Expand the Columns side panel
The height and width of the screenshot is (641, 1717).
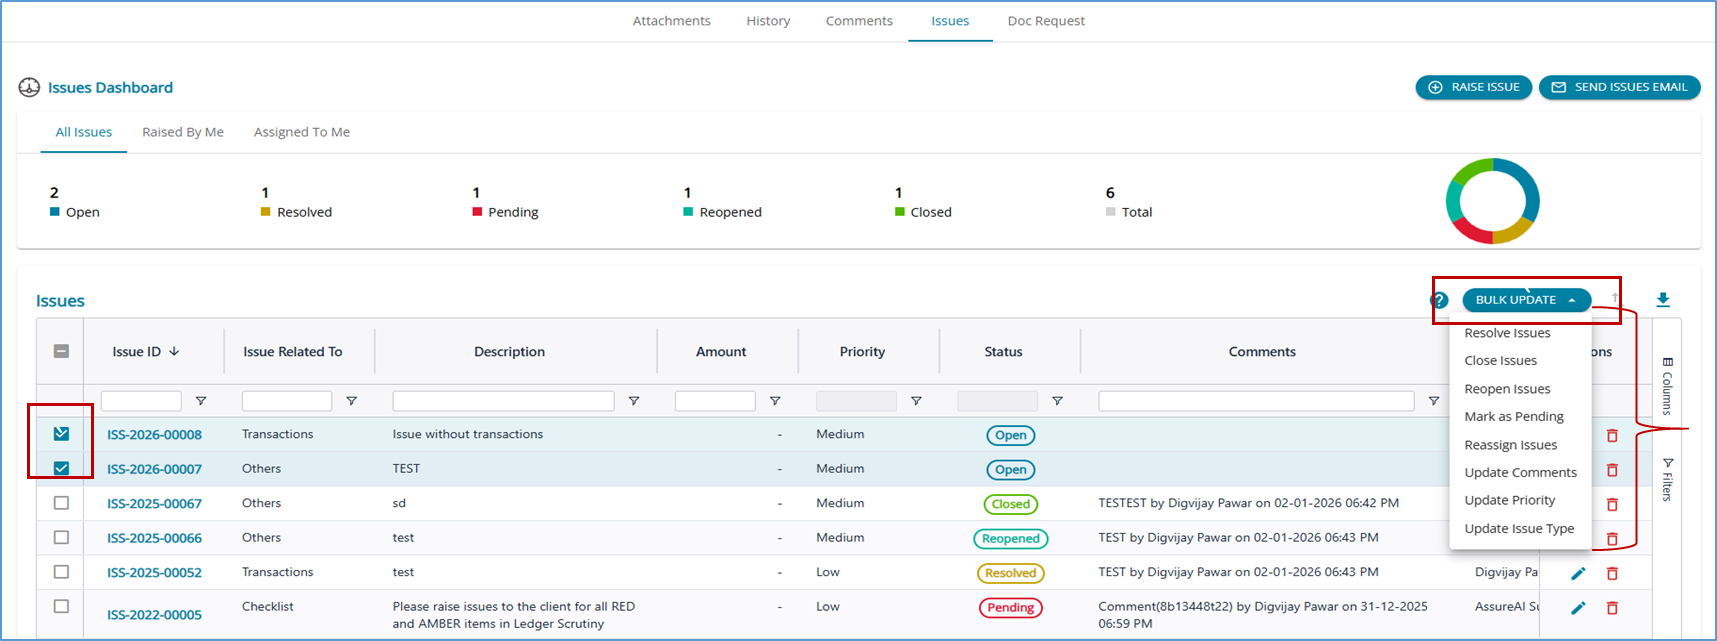click(1667, 385)
